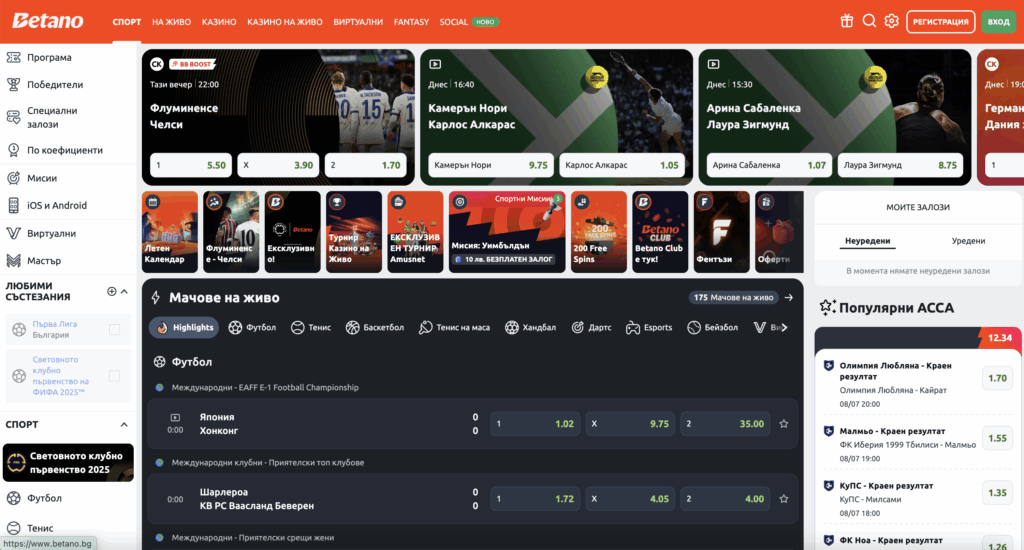Select the Футбол filter in live matches
Viewport: 1024px width, 550px height.
(252, 327)
